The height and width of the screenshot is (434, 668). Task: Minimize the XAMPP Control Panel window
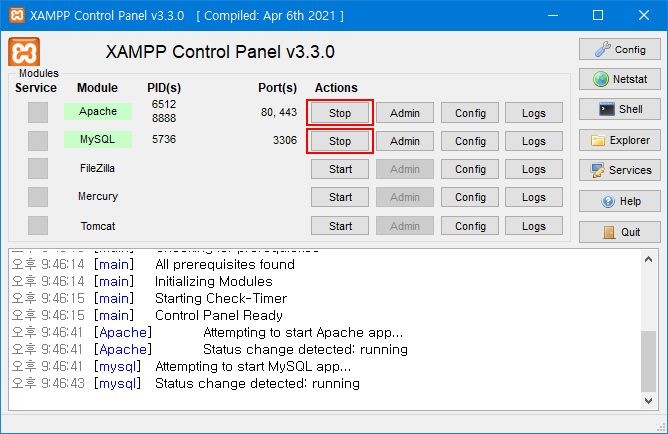pyautogui.click(x=553, y=15)
